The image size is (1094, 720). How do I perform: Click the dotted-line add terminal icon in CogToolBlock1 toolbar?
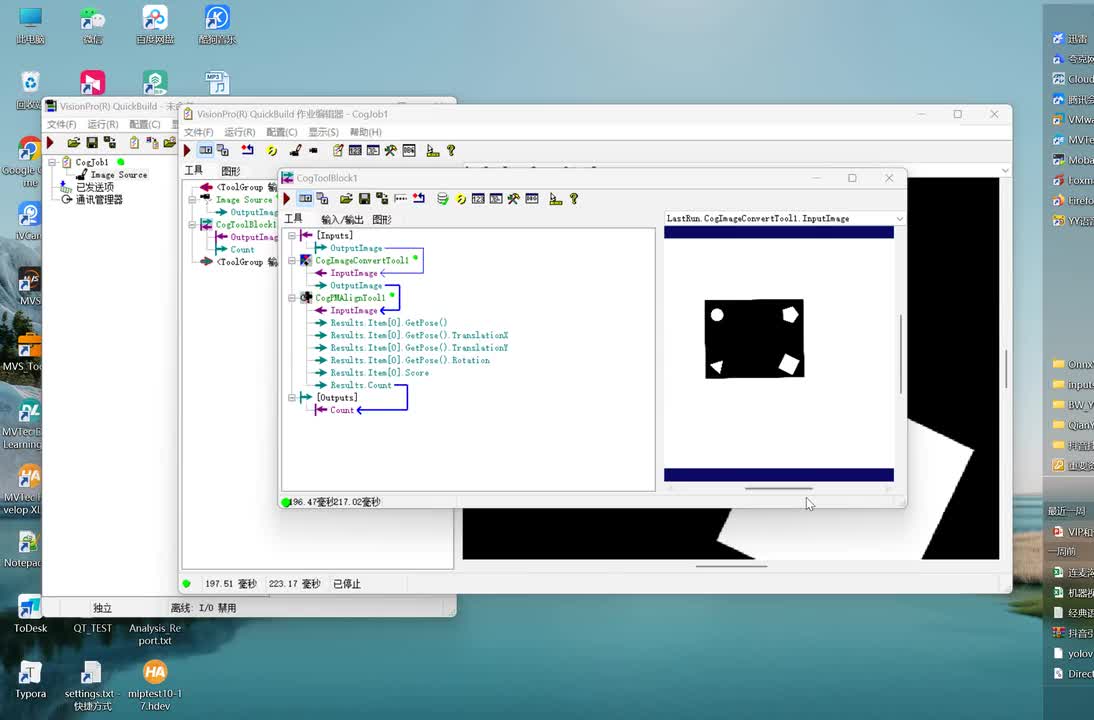pyautogui.click(x=400, y=199)
